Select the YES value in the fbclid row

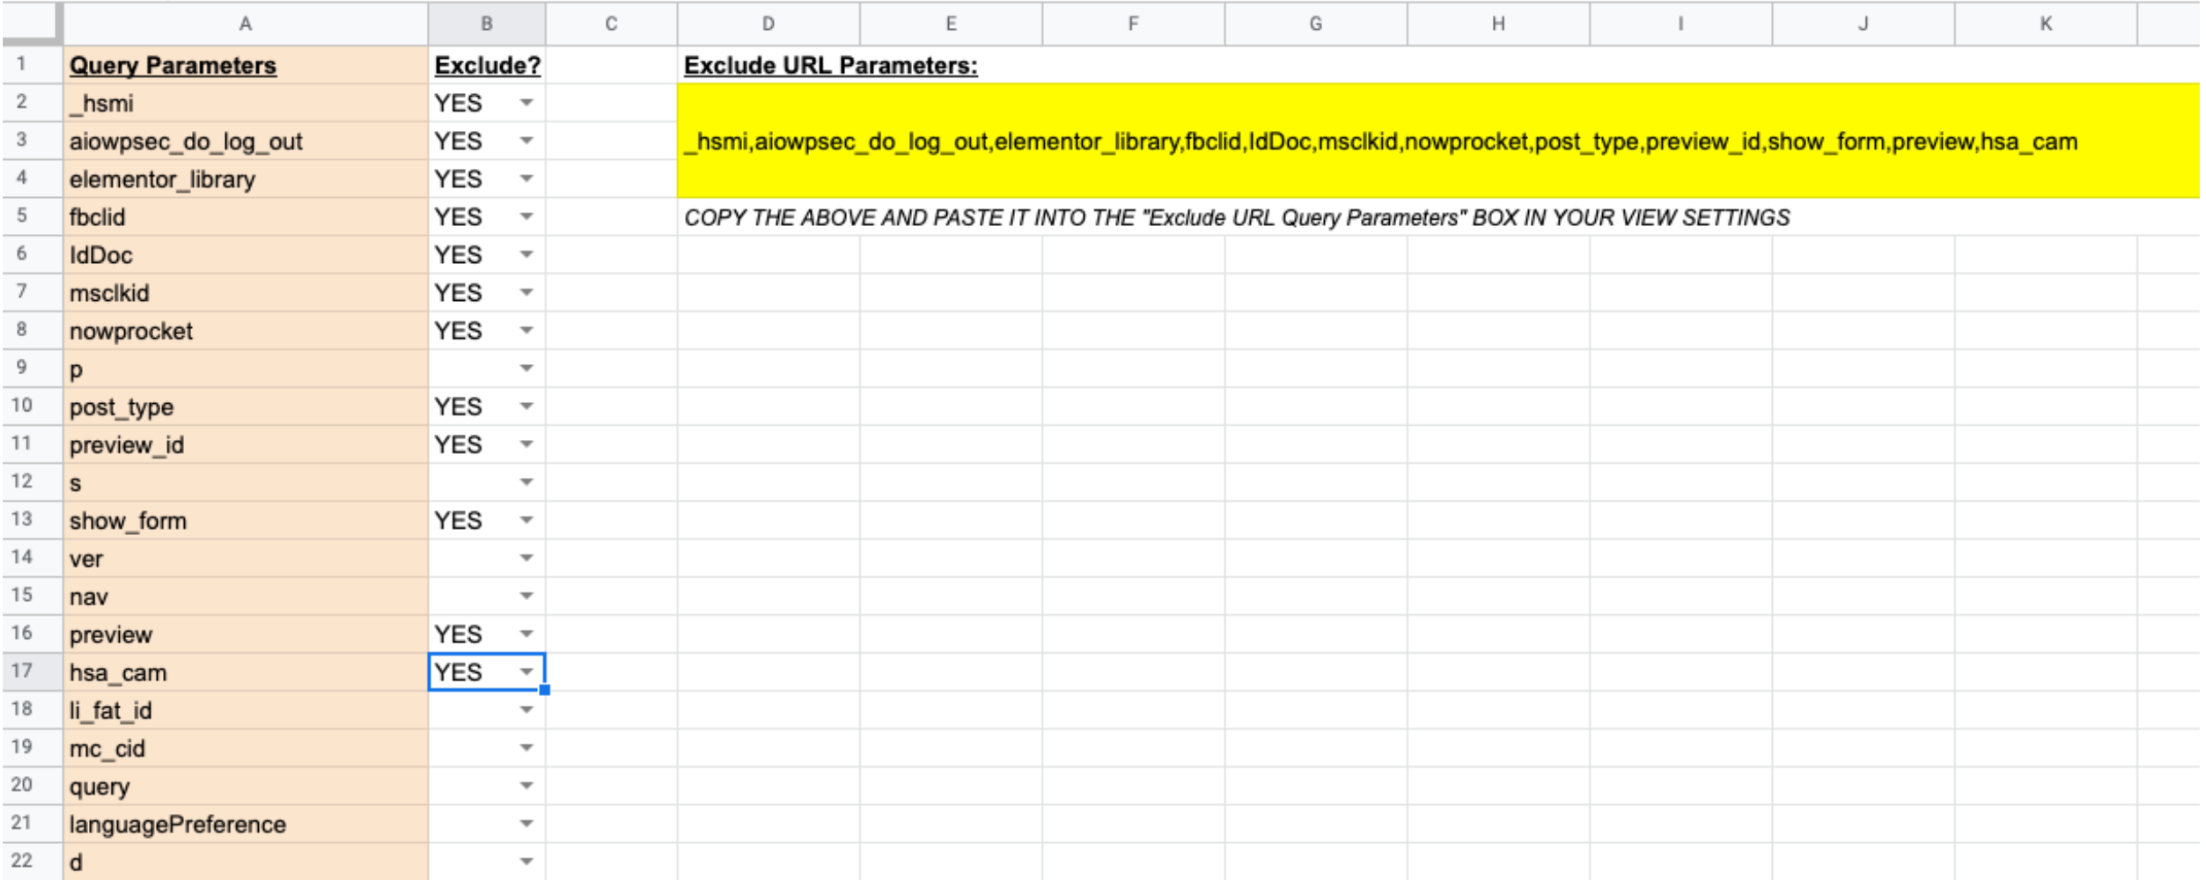(458, 217)
